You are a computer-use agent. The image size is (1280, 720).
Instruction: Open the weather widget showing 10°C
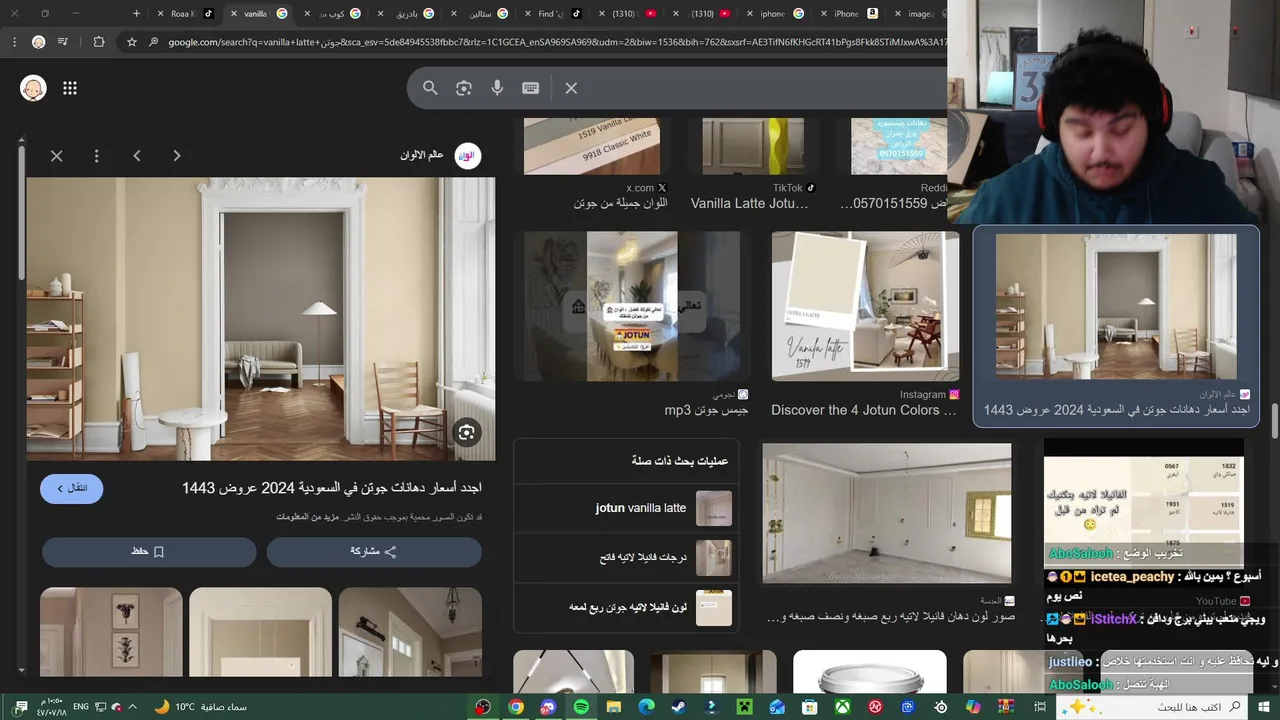[203, 707]
